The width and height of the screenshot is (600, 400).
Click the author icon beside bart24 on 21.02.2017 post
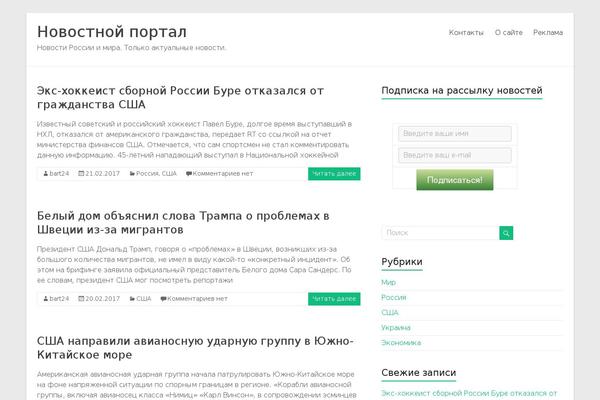[46, 173]
